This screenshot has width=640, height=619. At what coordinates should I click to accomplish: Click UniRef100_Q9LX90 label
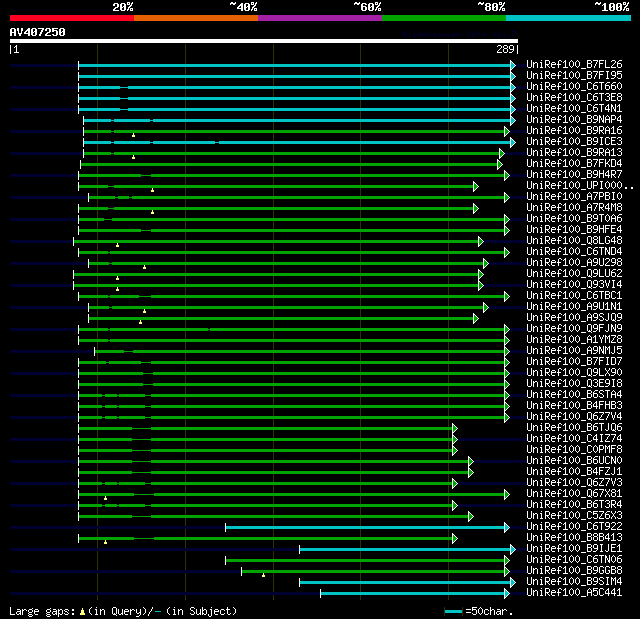click(x=574, y=373)
